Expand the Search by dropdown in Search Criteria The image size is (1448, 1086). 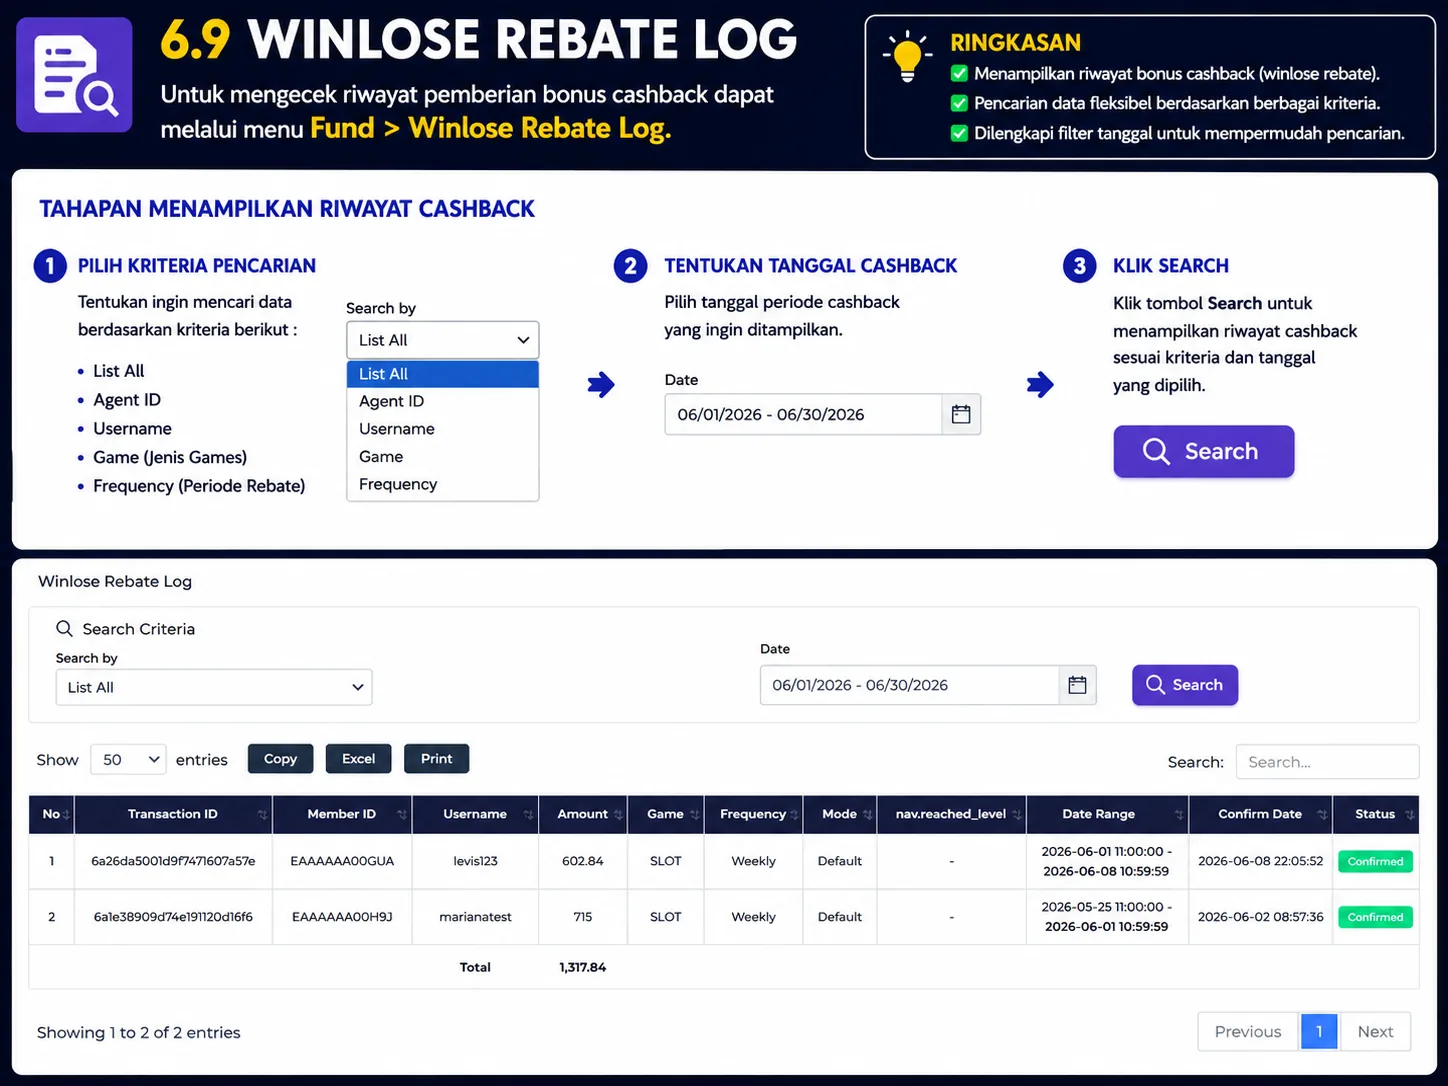tap(214, 687)
